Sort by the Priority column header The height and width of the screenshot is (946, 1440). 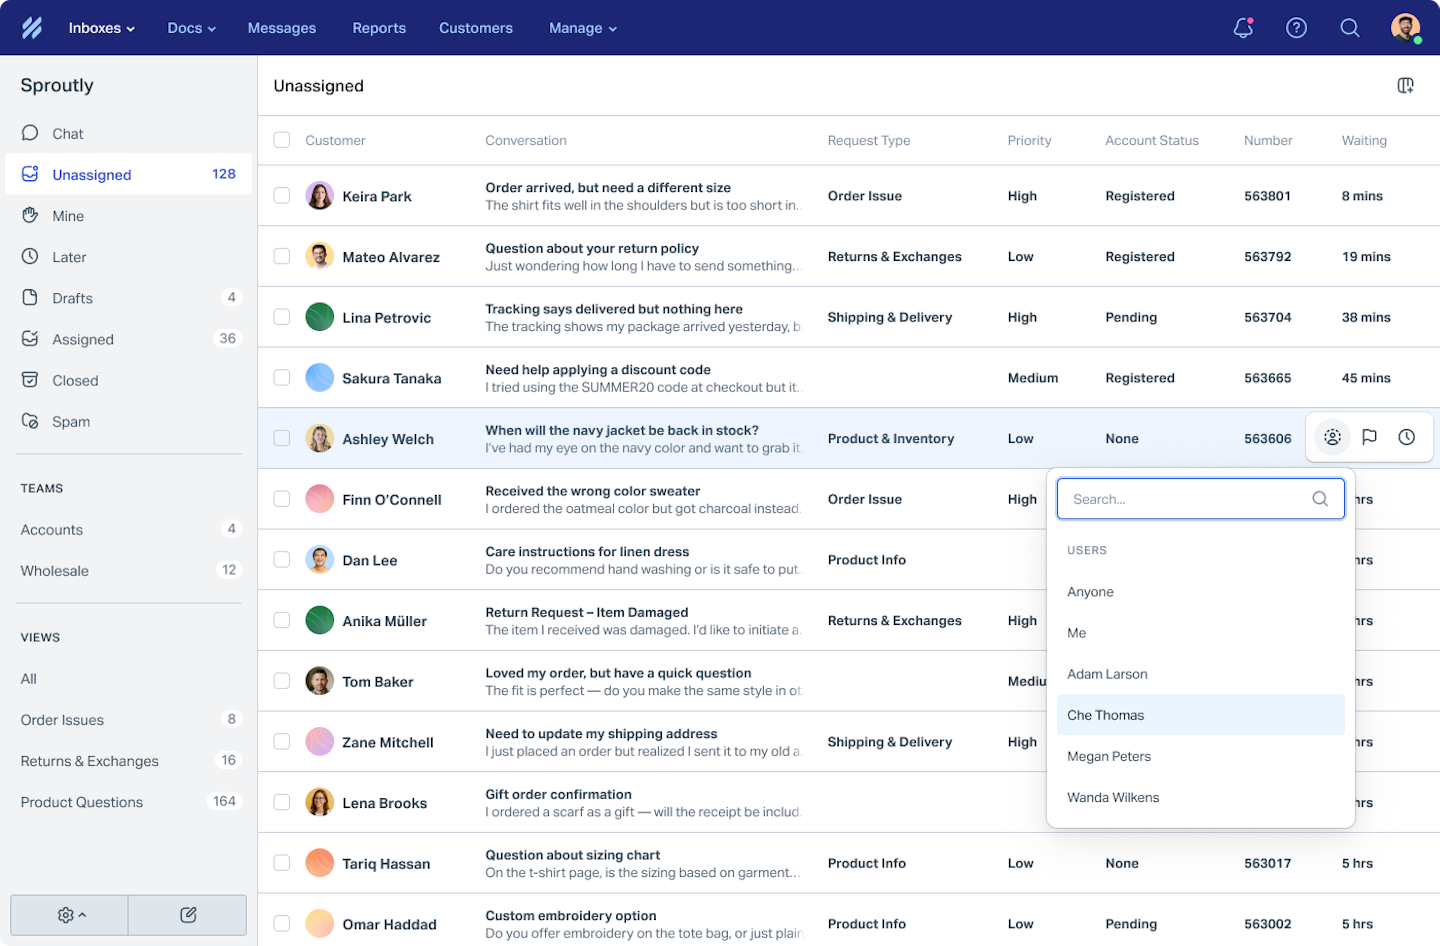[x=1029, y=140]
